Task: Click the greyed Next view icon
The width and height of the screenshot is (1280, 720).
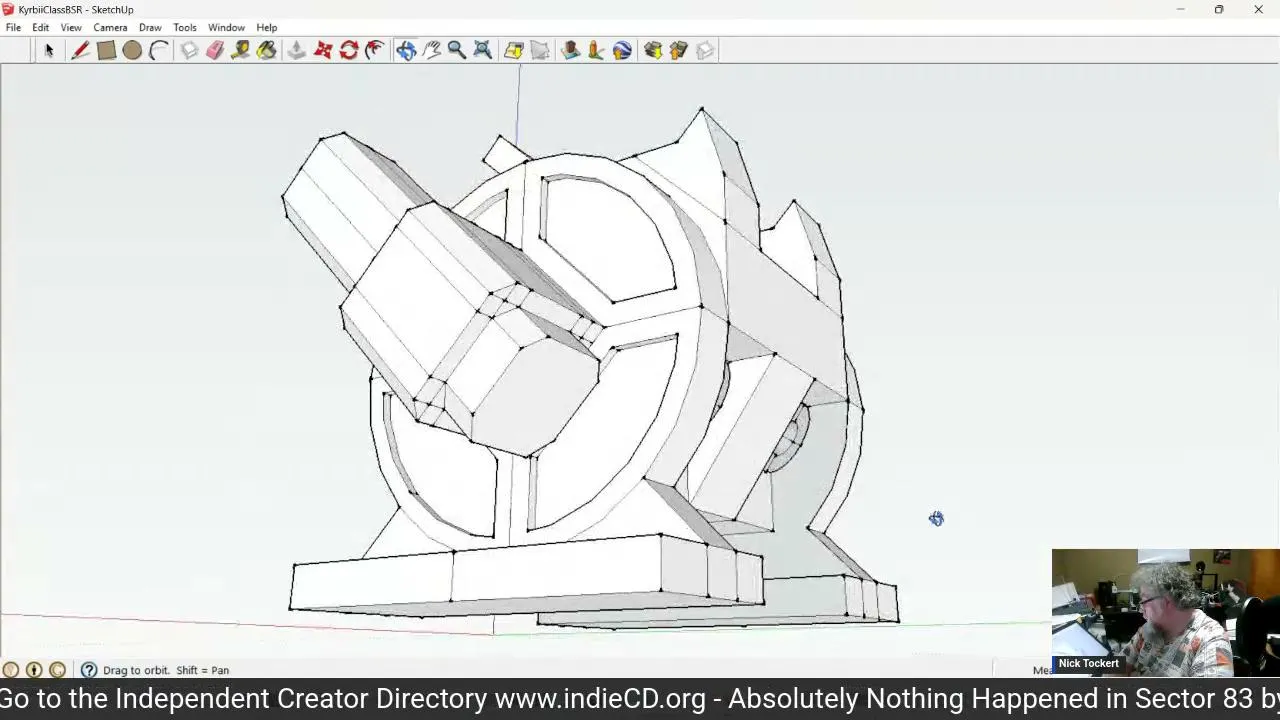Action: (x=540, y=50)
